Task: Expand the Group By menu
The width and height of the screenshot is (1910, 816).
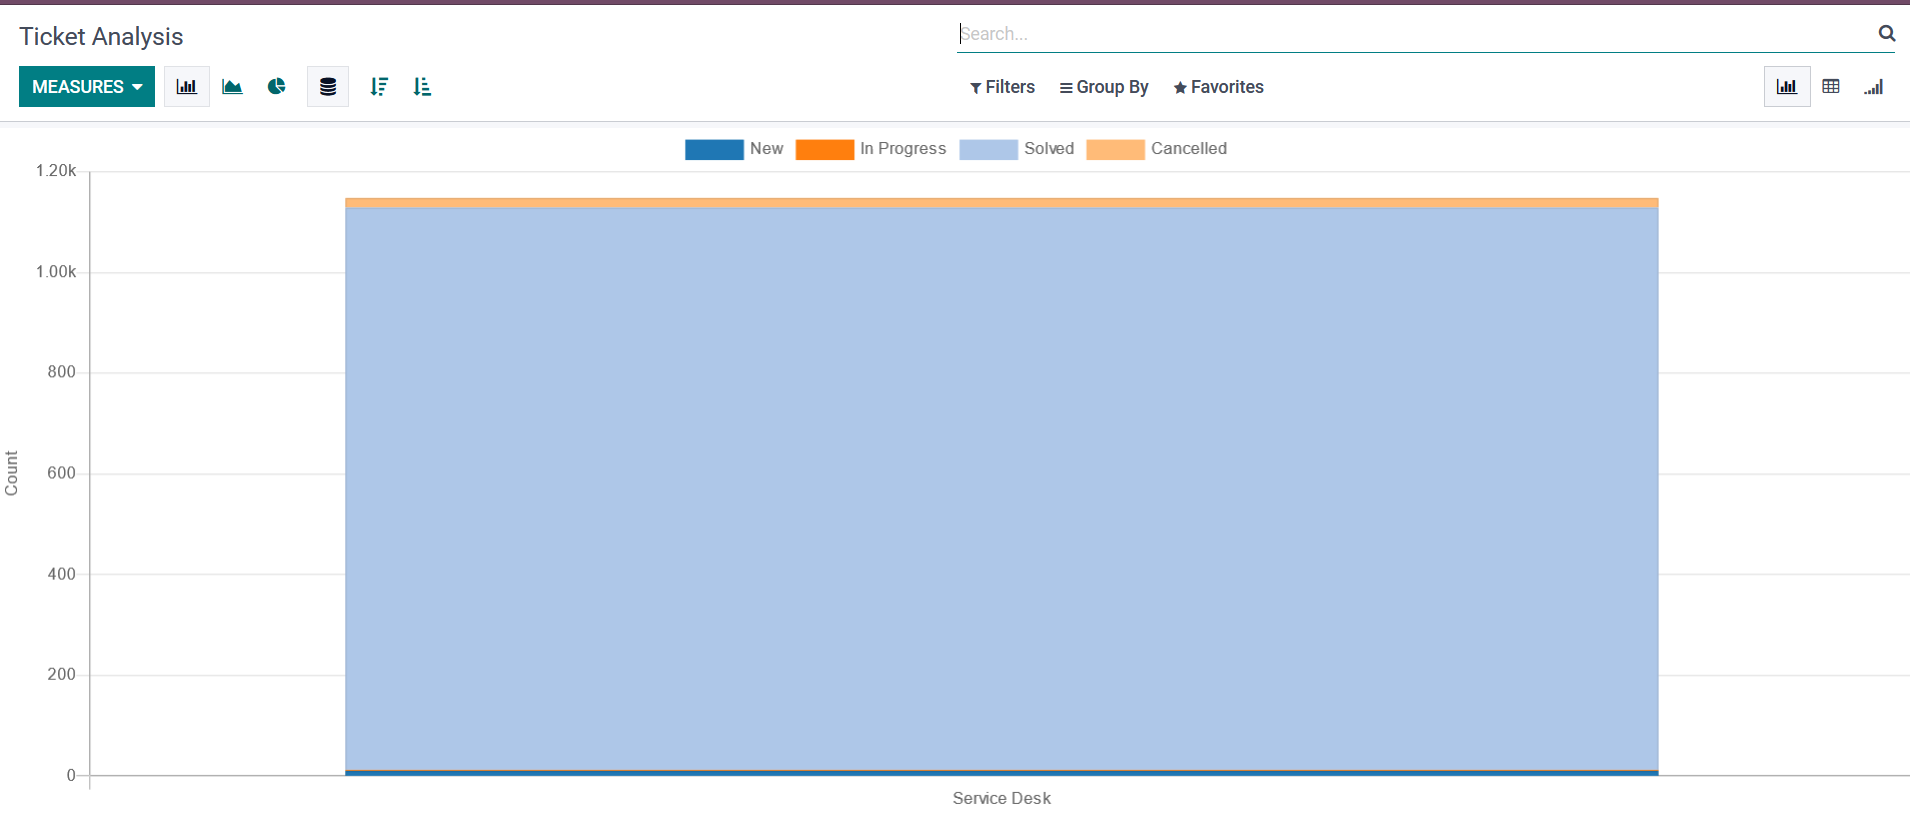Action: pos(1104,87)
